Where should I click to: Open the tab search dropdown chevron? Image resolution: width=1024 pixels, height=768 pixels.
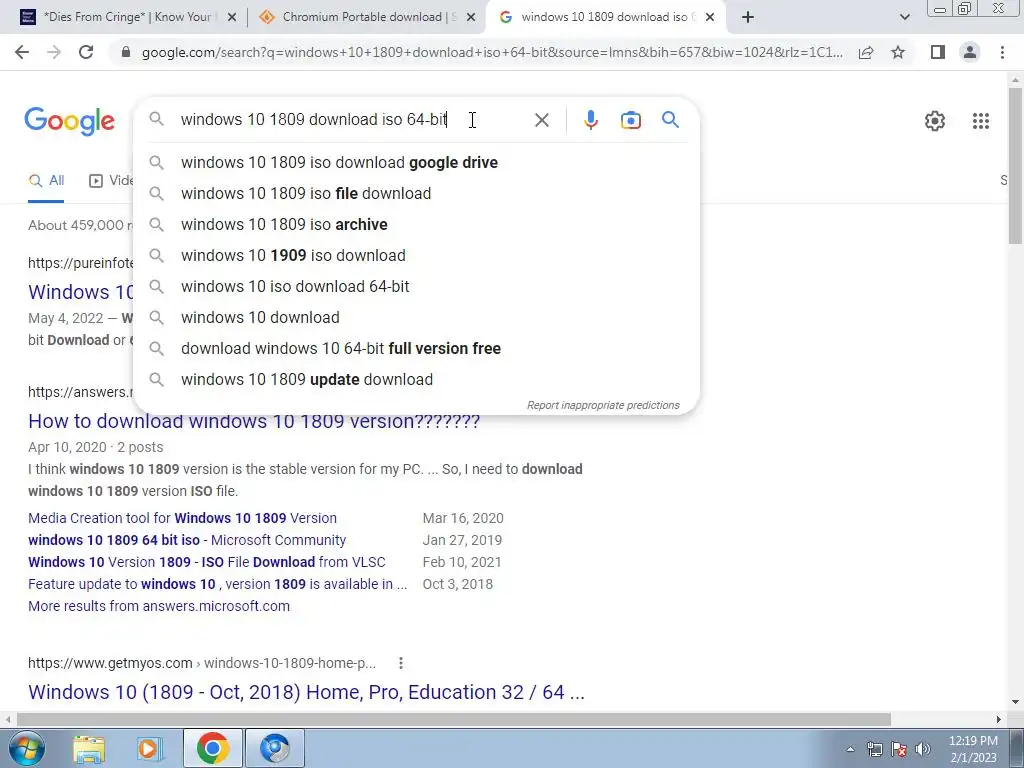pyautogui.click(x=904, y=18)
